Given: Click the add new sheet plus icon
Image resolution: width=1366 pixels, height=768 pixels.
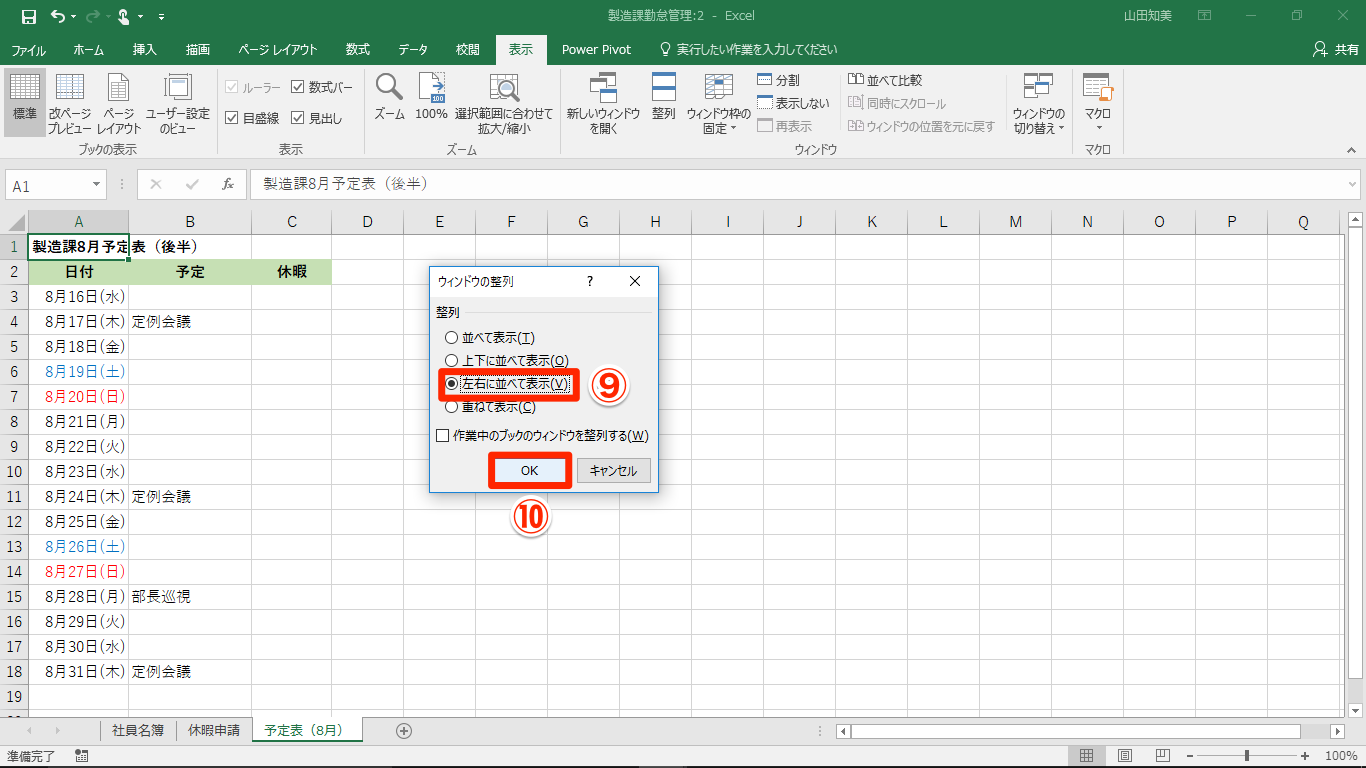Looking at the screenshot, I should point(404,731).
